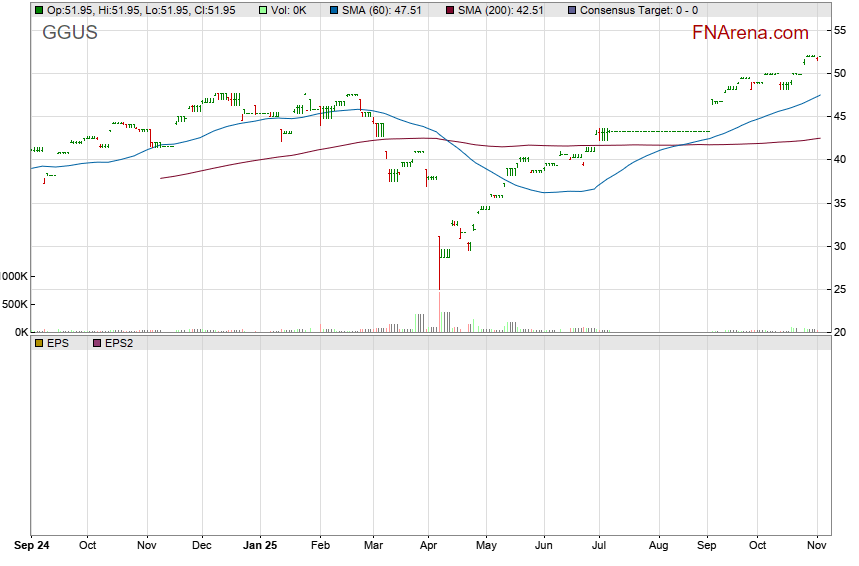The width and height of the screenshot is (859, 566).
Task: Click the gold EPS legend square
Action: coord(38,342)
